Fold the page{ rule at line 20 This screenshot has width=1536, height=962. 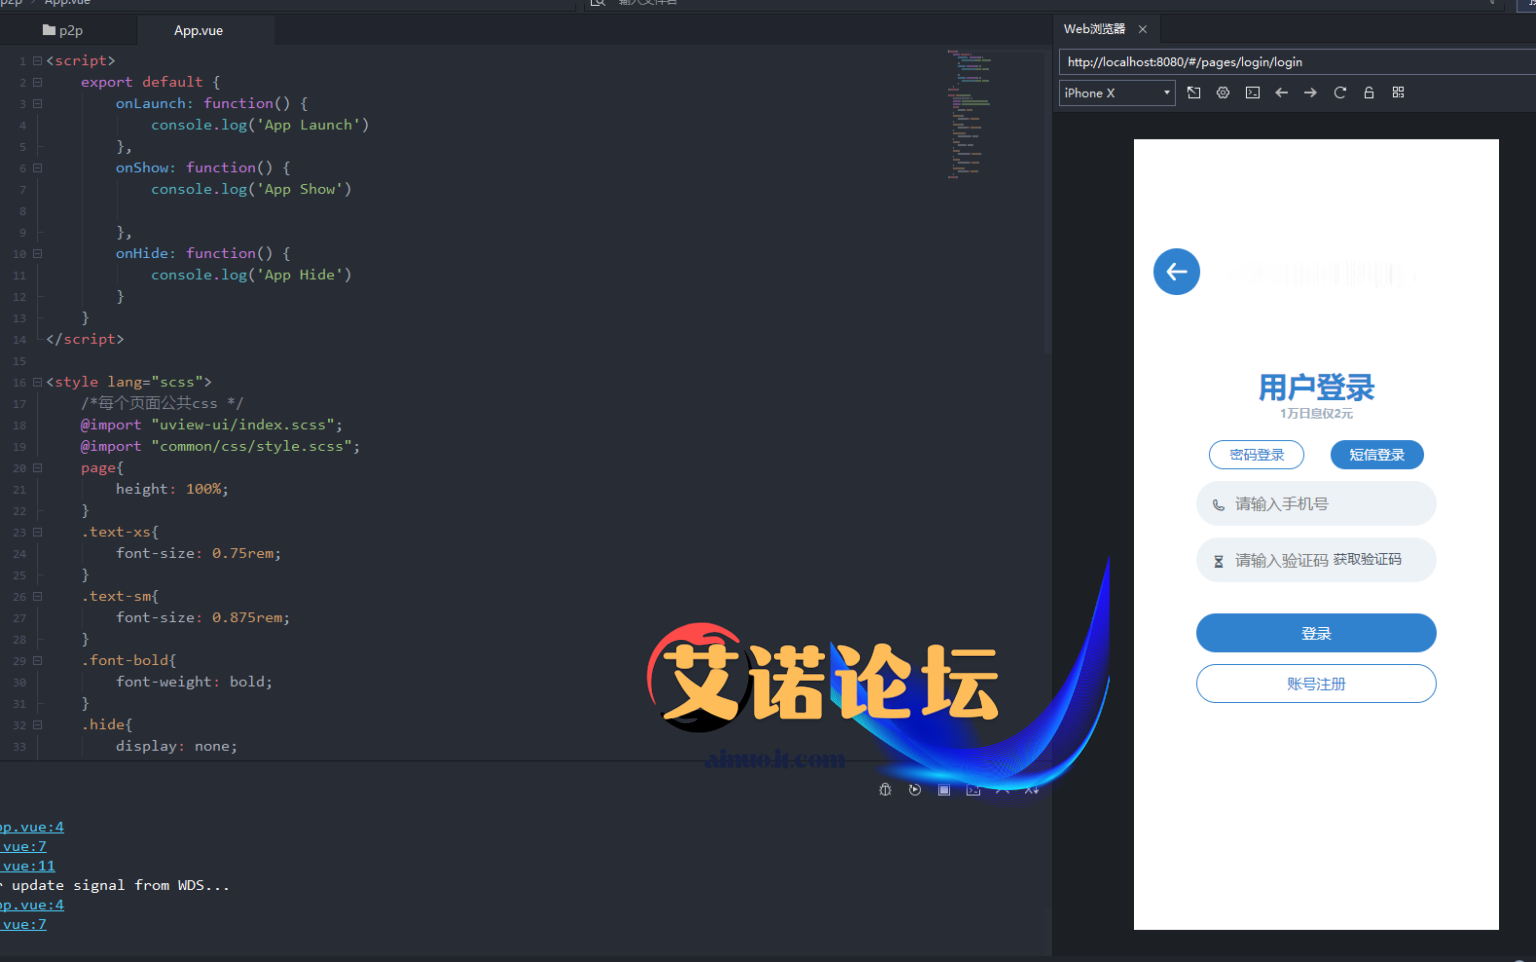(37, 467)
